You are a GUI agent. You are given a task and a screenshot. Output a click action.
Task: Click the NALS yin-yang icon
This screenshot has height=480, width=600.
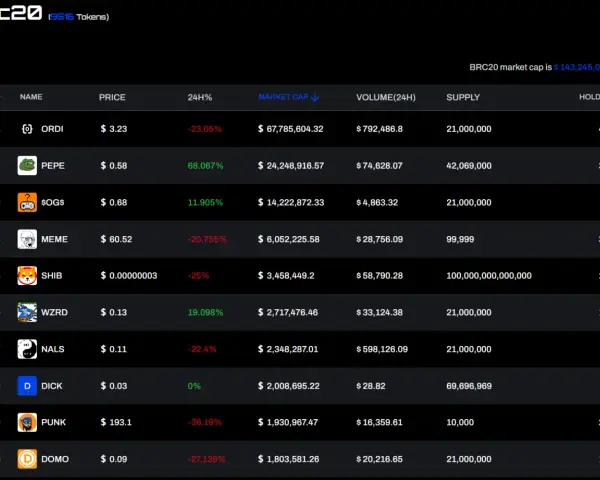click(x=27, y=349)
